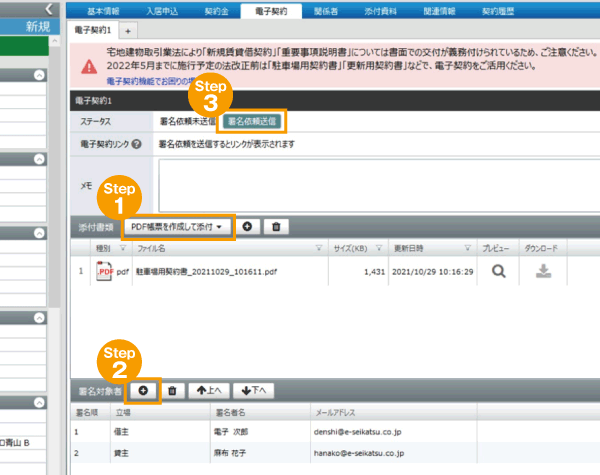Open the 基本情報 tab

103,11
